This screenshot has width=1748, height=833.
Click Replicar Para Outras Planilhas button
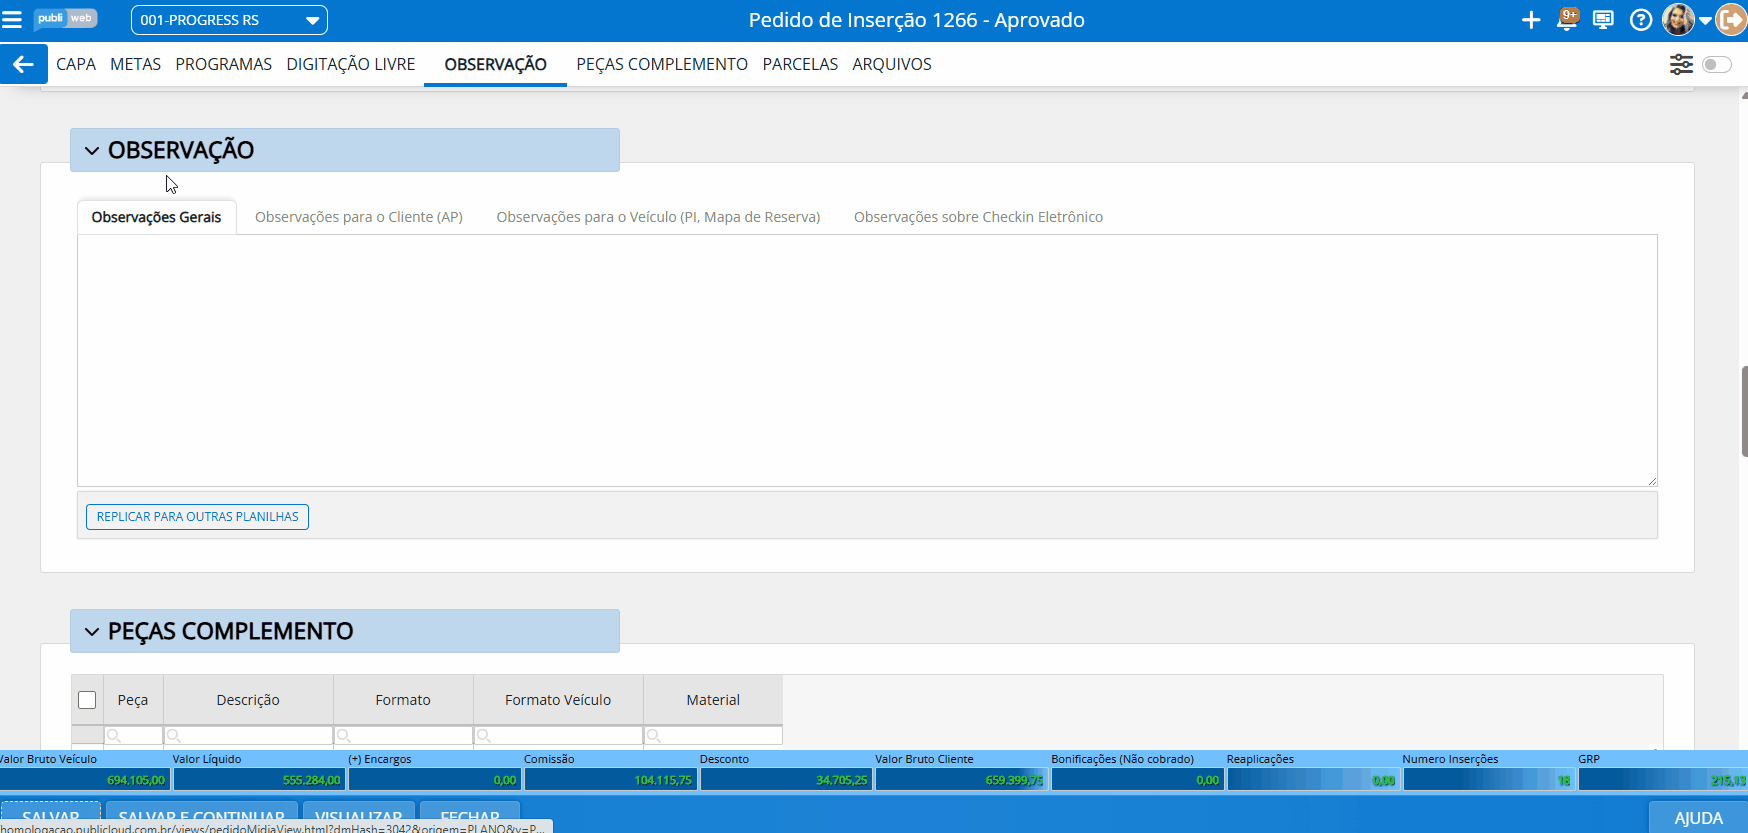(197, 517)
